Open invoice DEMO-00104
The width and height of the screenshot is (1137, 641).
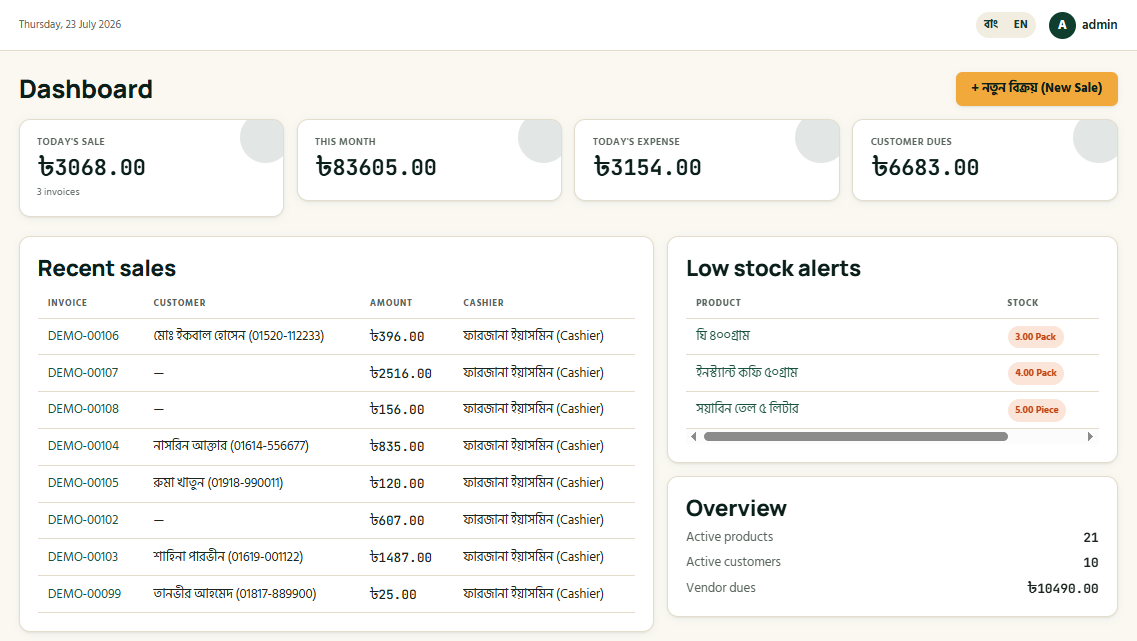pyautogui.click(x=83, y=446)
